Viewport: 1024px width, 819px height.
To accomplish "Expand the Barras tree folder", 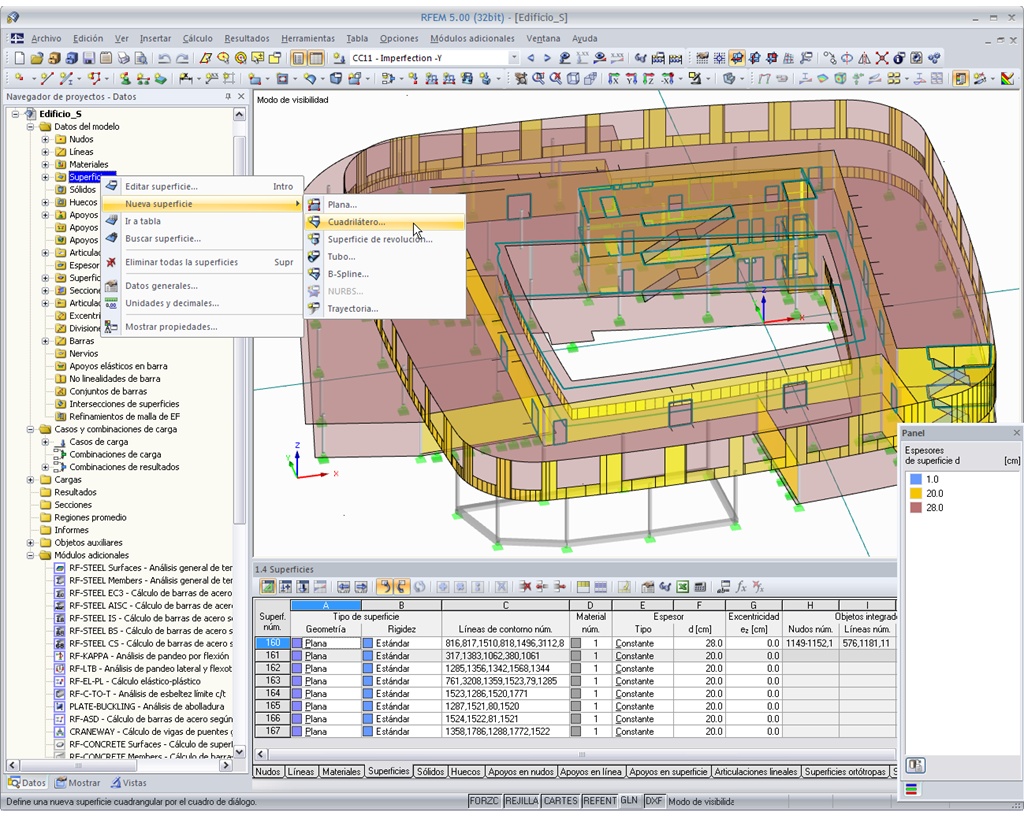I will pyautogui.click(x=45, y=341).
